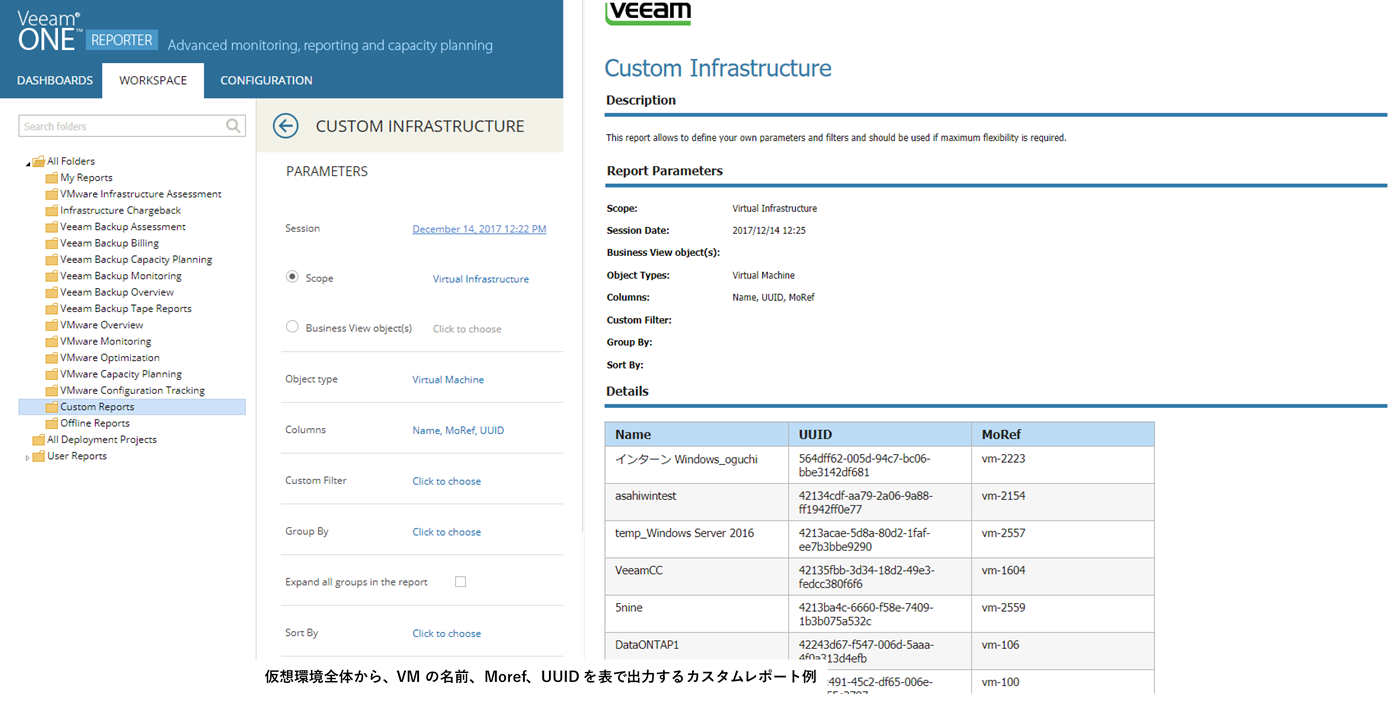Click the search magnifier icon

pos(233,126)
